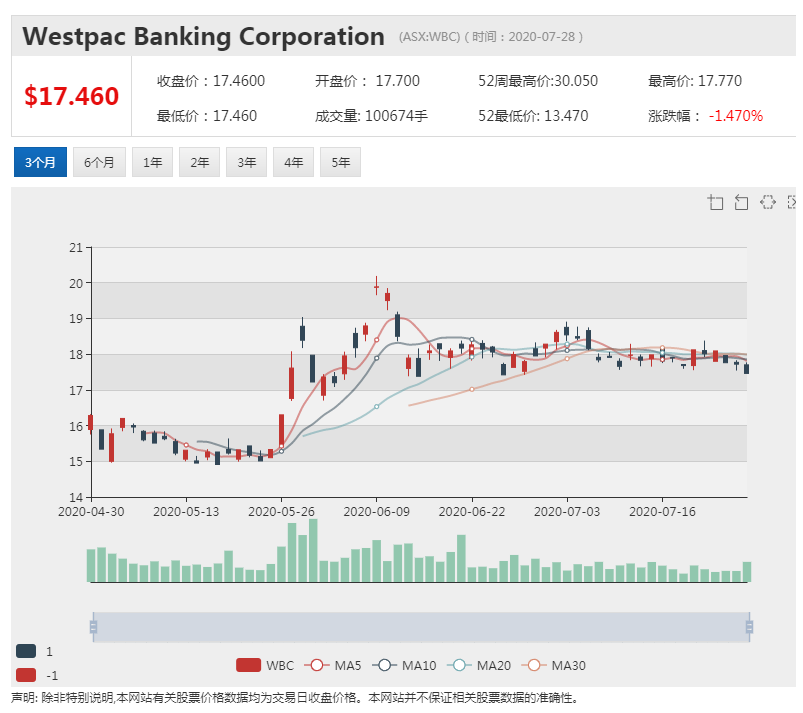Hide the MA20 moving average series
Screen dimensions: 803x713
click(x=479, y=665)
